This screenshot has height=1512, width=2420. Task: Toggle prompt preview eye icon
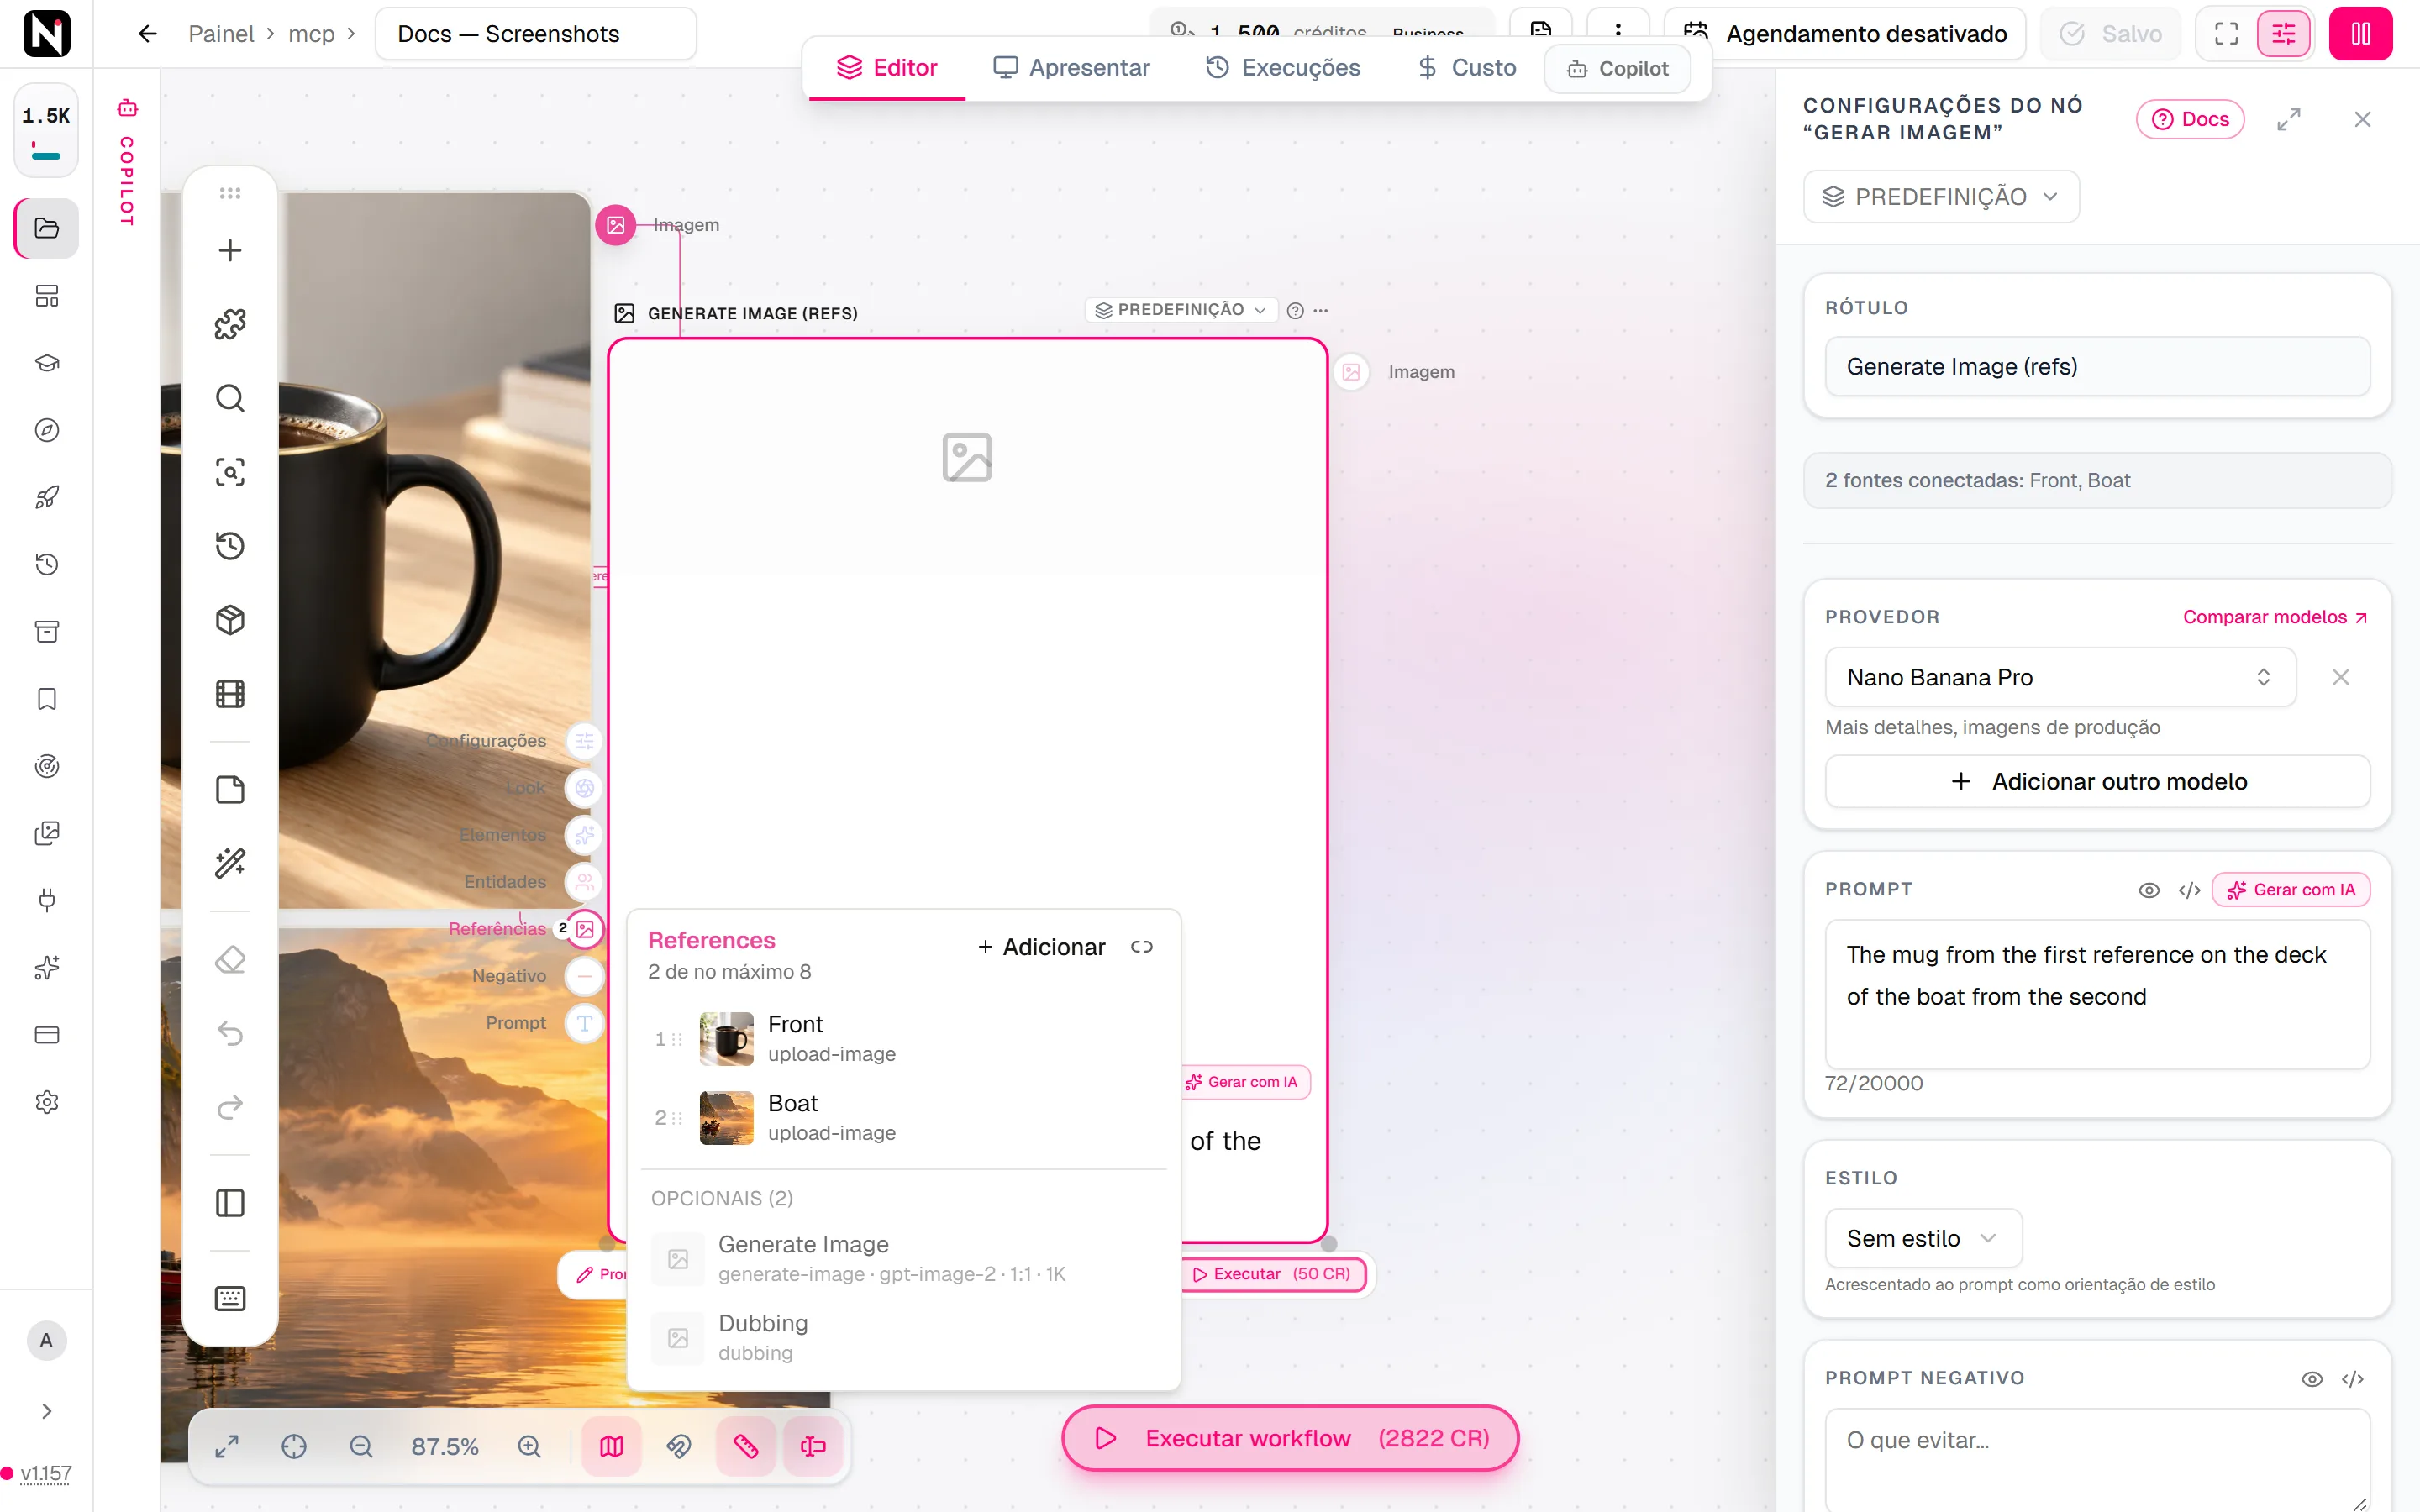(2148, 890)
